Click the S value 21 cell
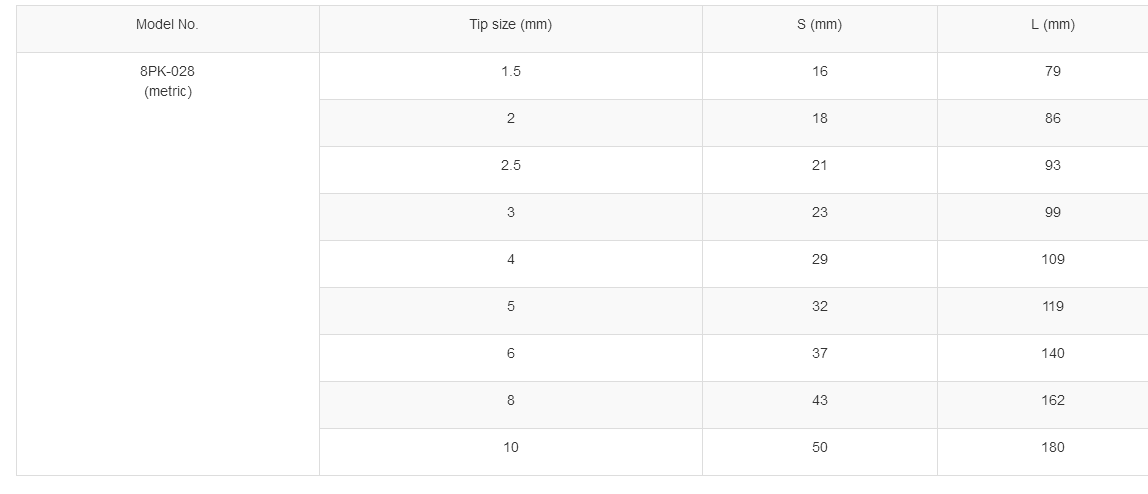The image size is (1148, 494). coord(819,166)
